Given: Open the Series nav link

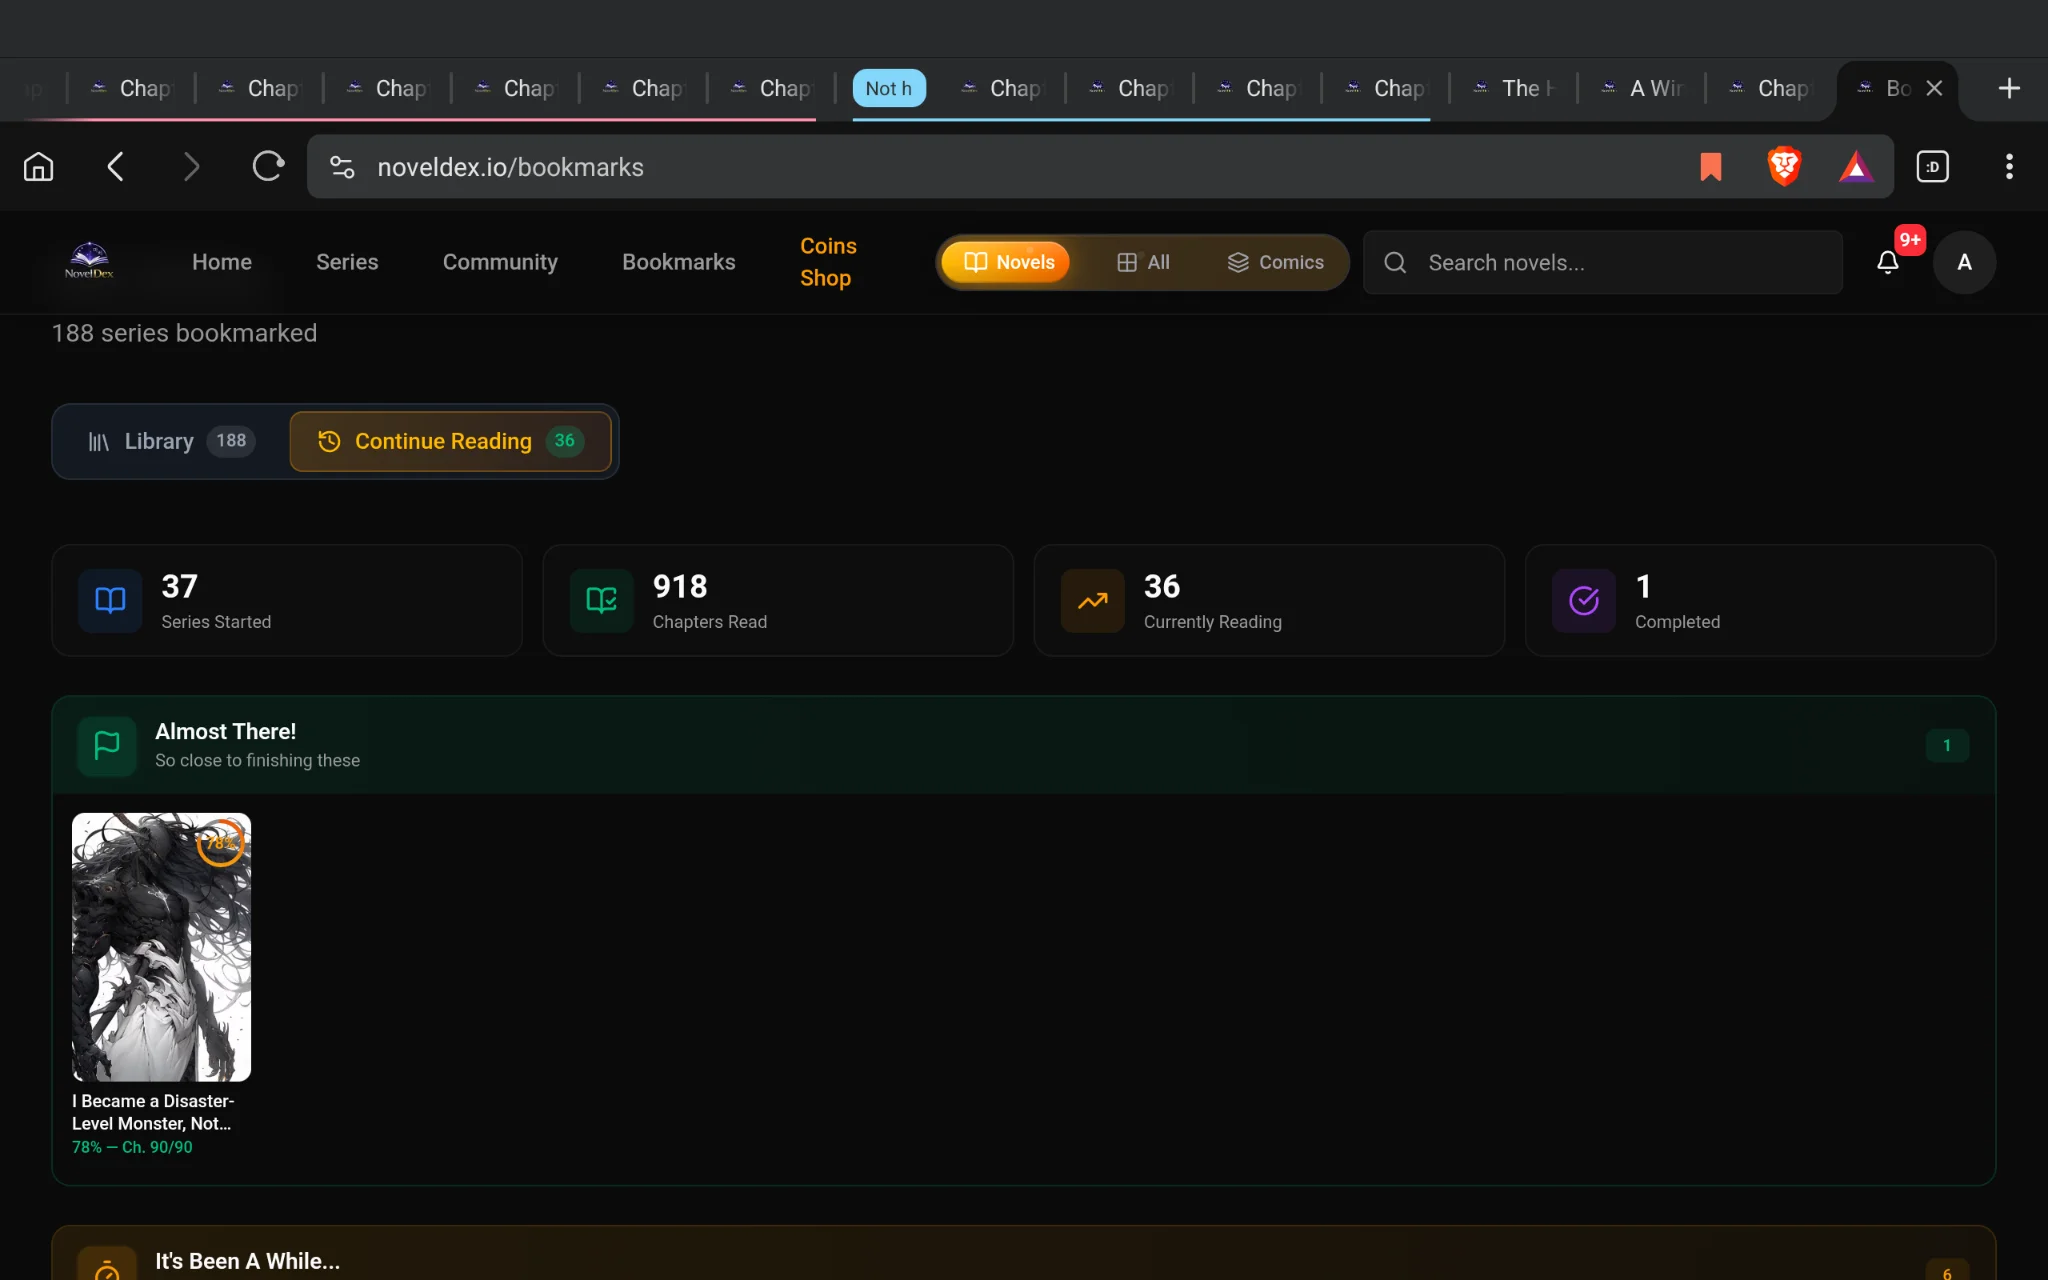Looking at the screenshot, I should click(347, 262).
